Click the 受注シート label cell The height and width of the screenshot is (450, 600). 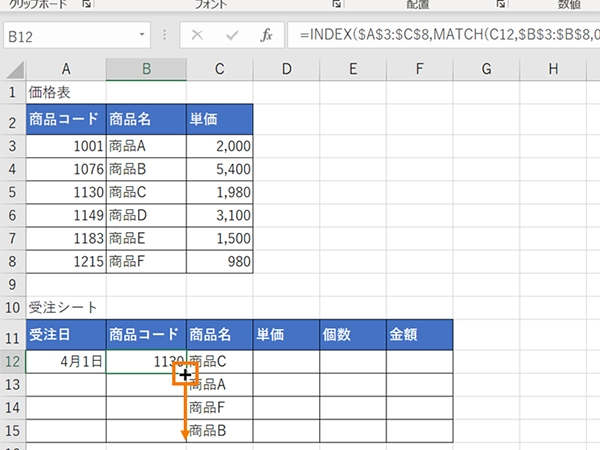pos(66,308)
